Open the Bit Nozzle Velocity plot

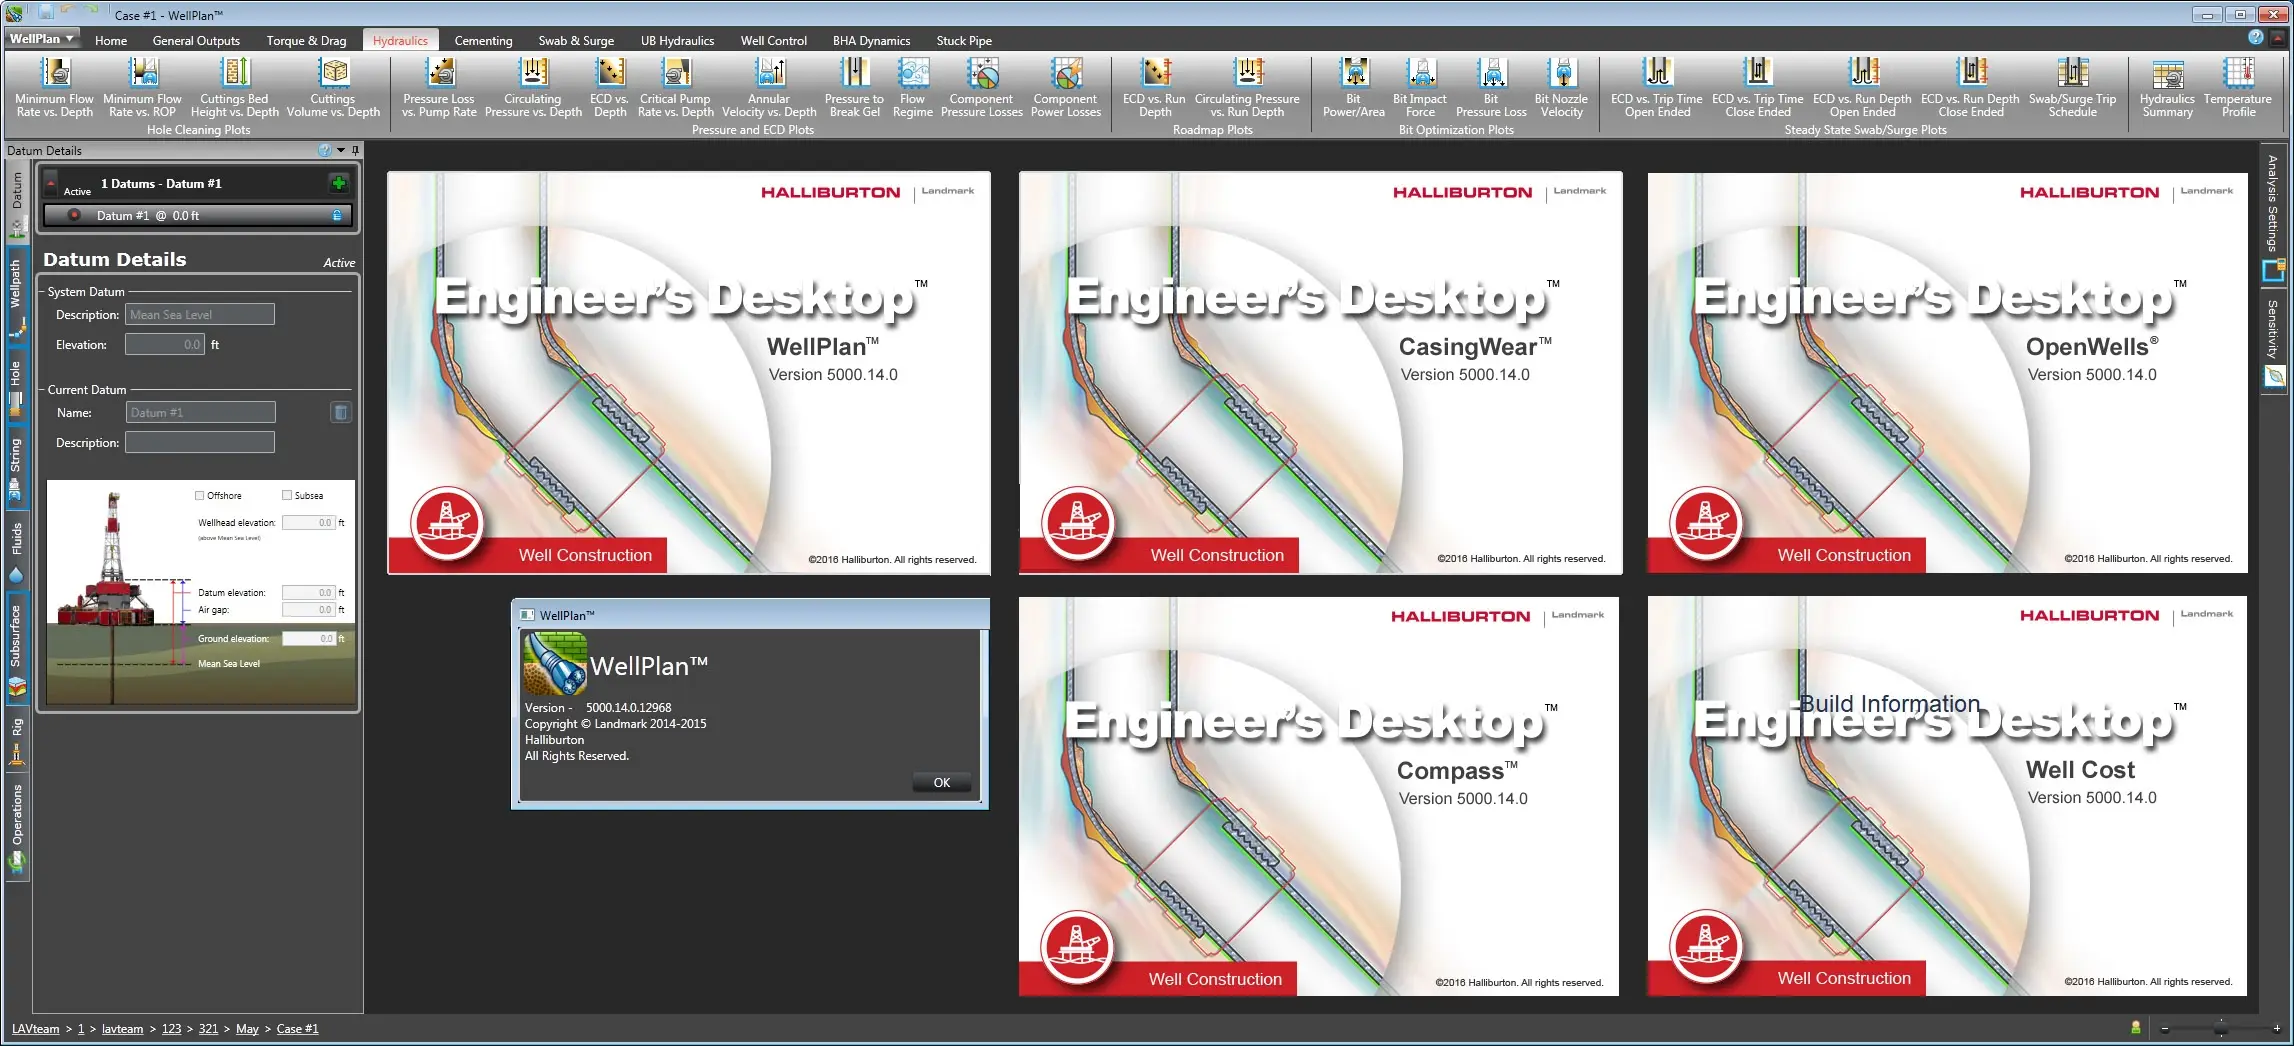point(1561,88)
